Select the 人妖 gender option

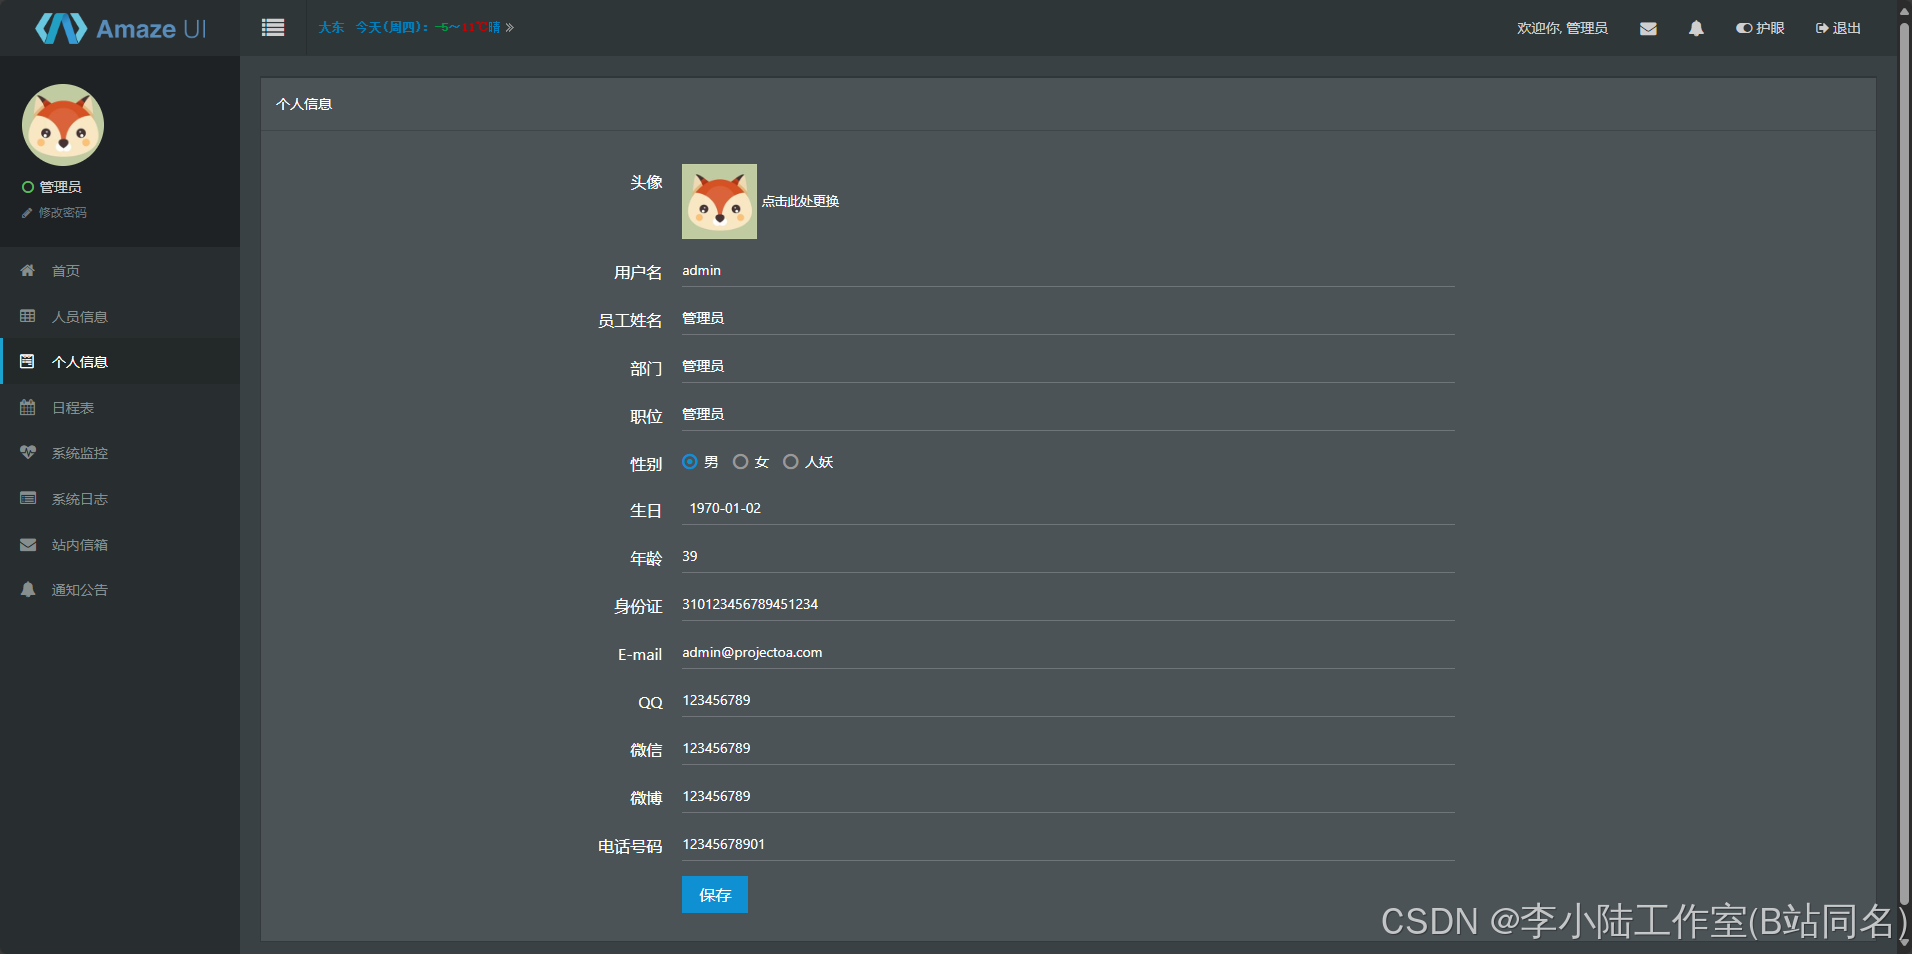click(791, 461)
